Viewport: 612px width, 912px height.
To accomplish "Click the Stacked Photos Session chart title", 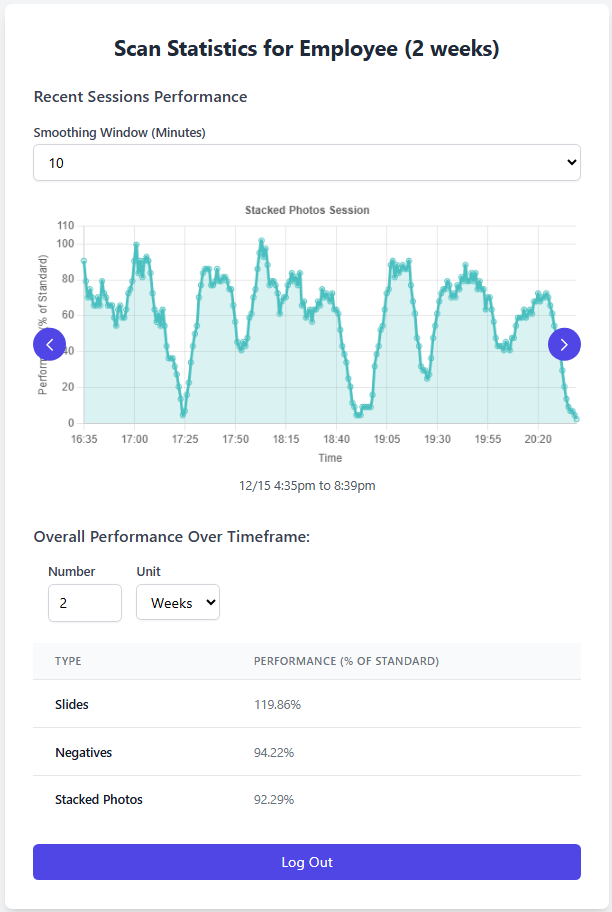I will tap(307, 210).
